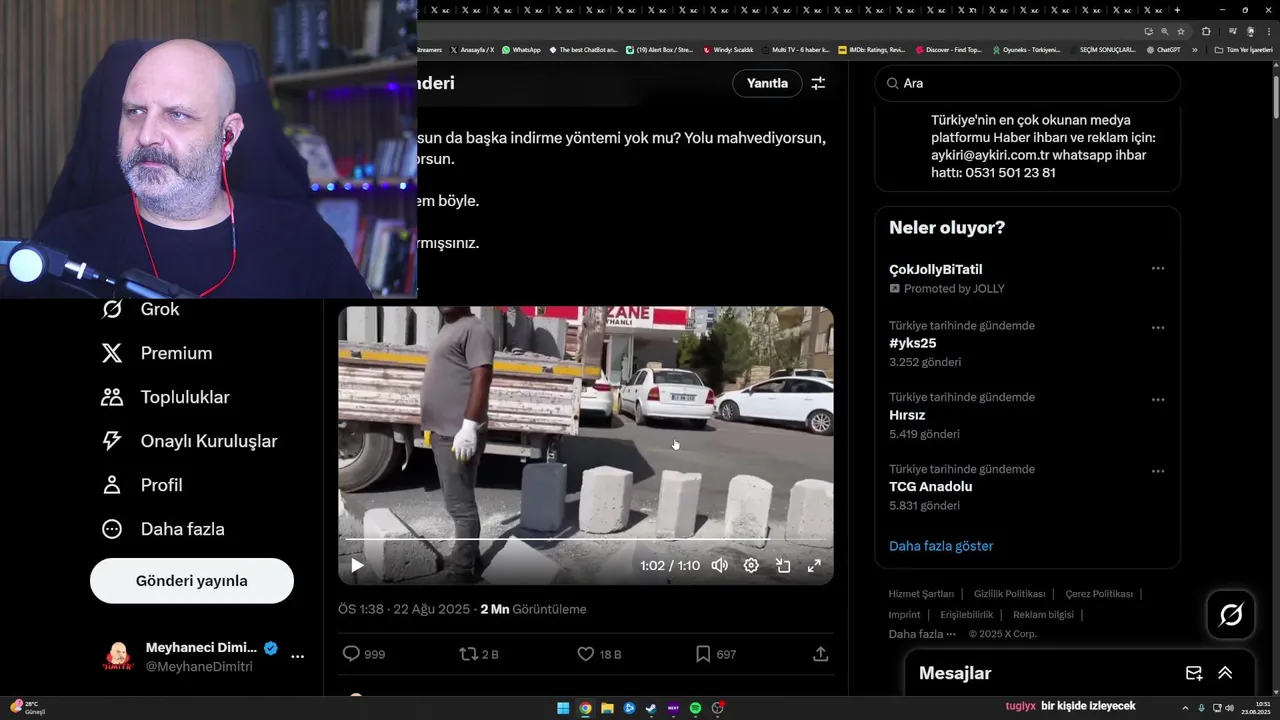Open Steam from the taskbar
The width and height of the screenshot is (1280, 720).
(651, 708)
